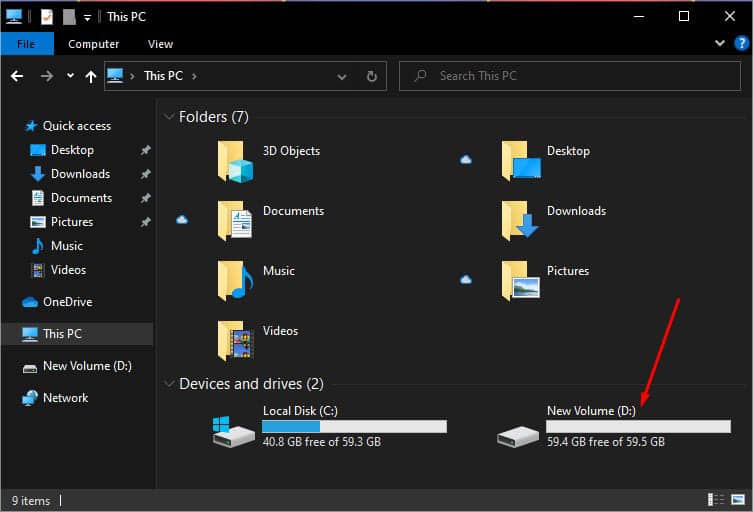Switch to large thumbnails view in status bar
753x512 pixels.
coord(738,500)
